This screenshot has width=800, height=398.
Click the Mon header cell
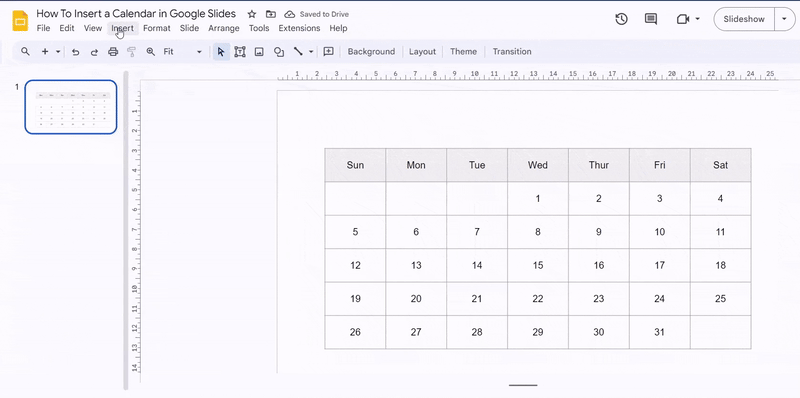[416, 165]
